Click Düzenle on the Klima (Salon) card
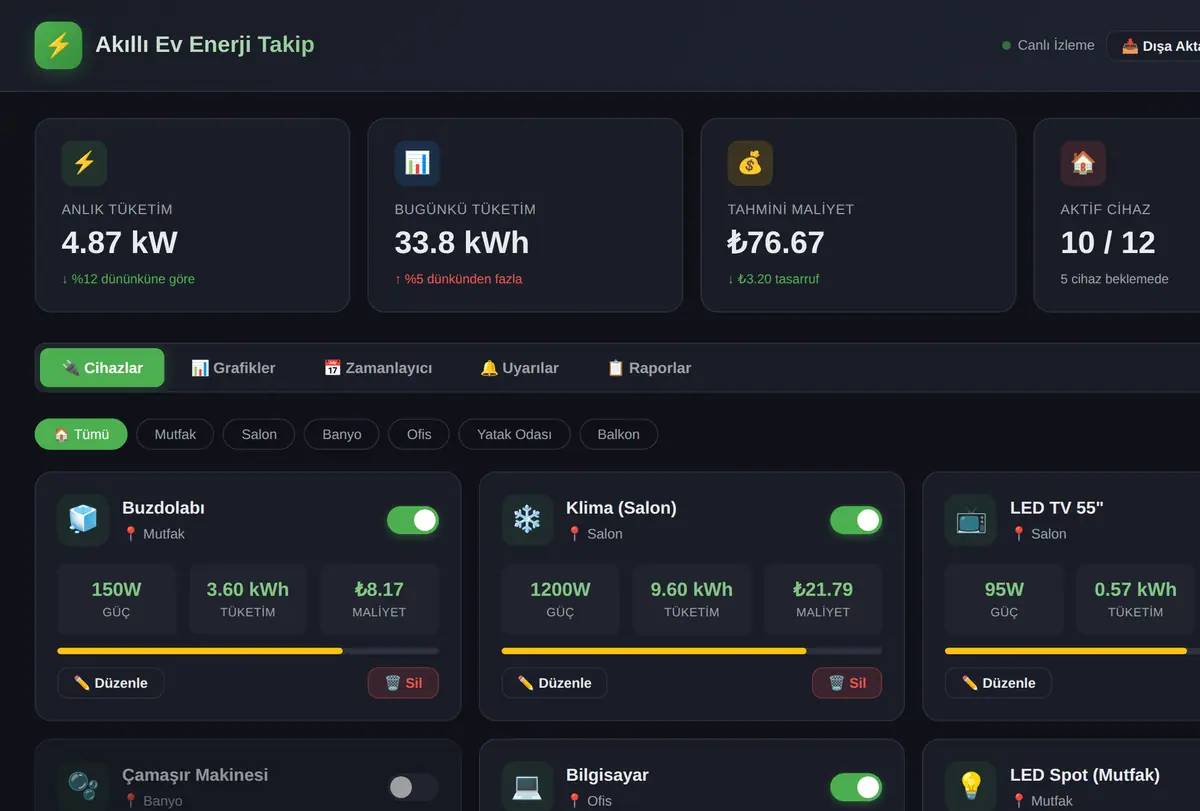The height and width of the screenshot is (811, 1200). pos(554,683)
